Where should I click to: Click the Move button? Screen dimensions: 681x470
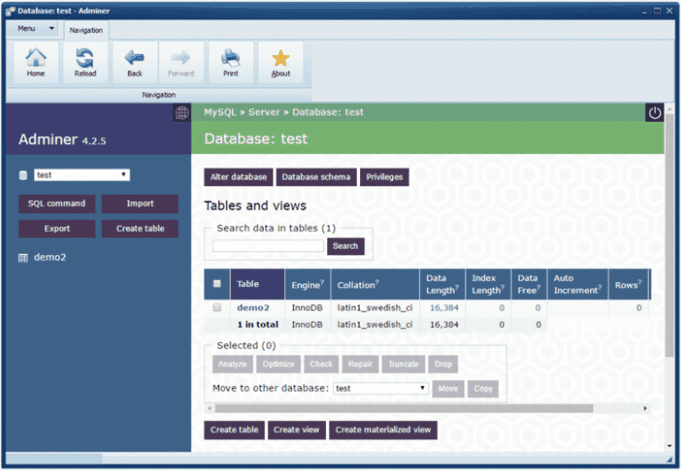448,389
